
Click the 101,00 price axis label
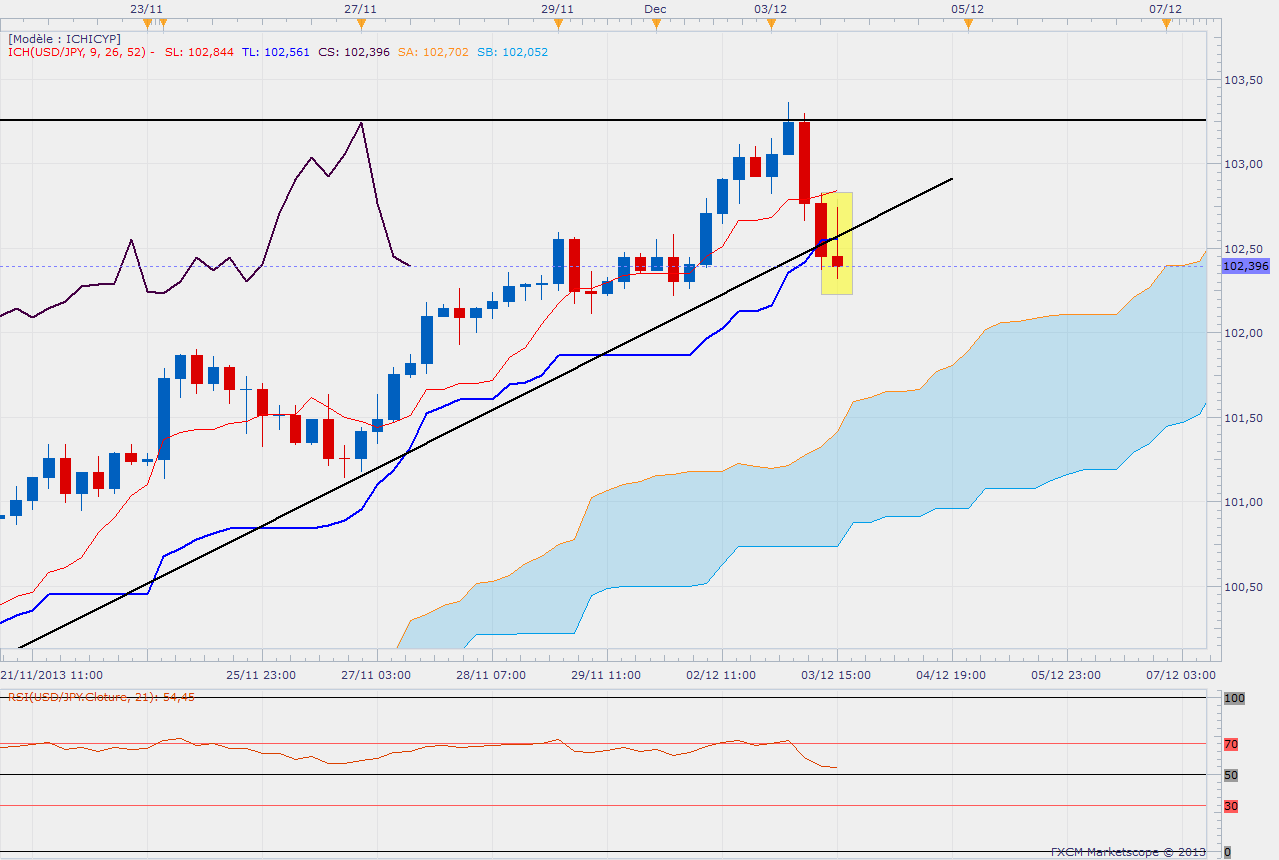(1244, 502)
